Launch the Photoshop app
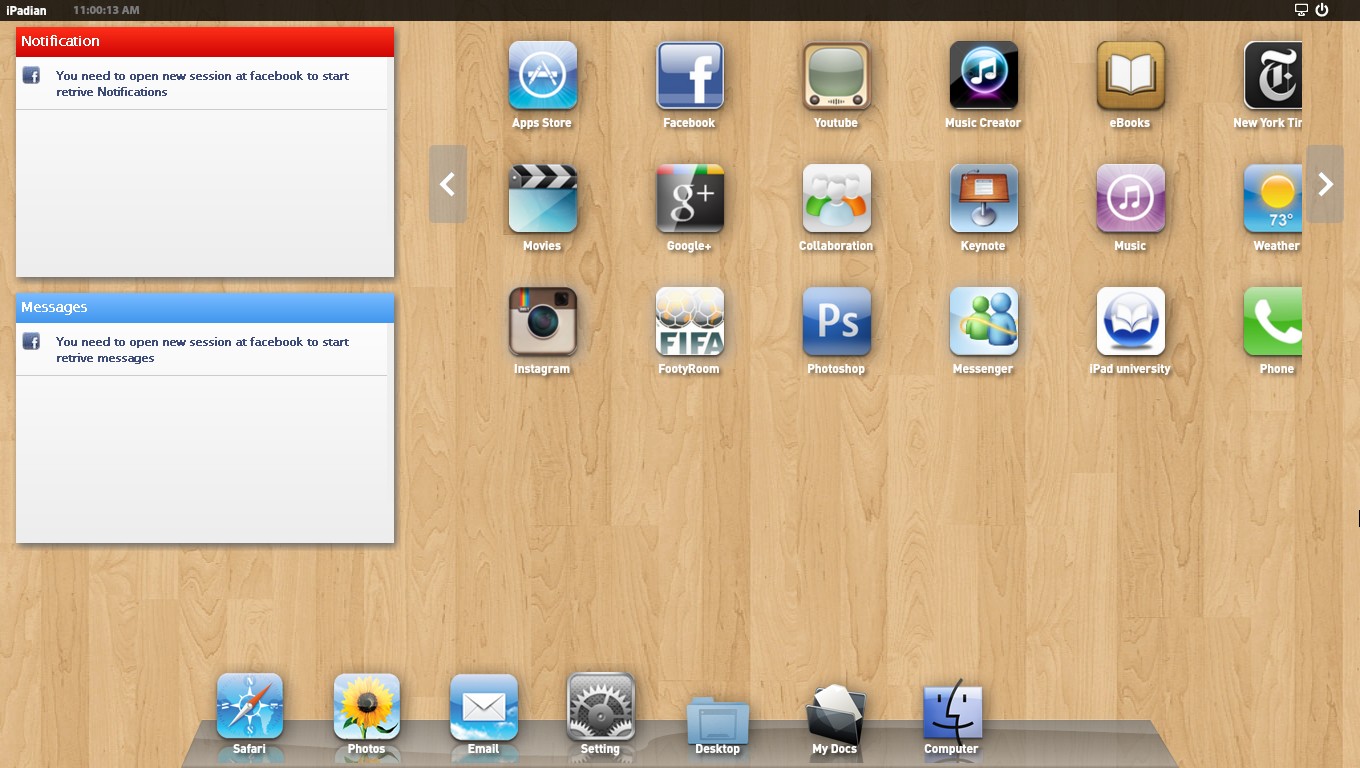 point(836,321)
